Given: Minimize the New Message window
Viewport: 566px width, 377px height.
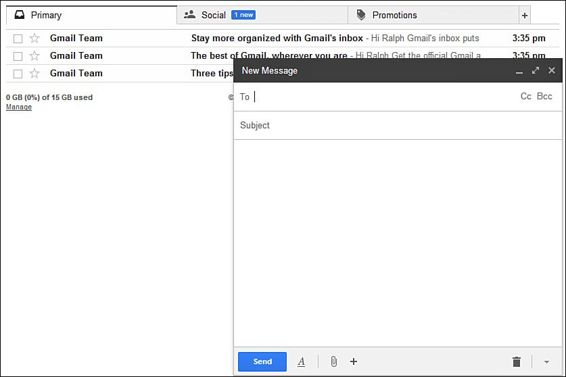Looking at the screenshot, I should (519, 73).
